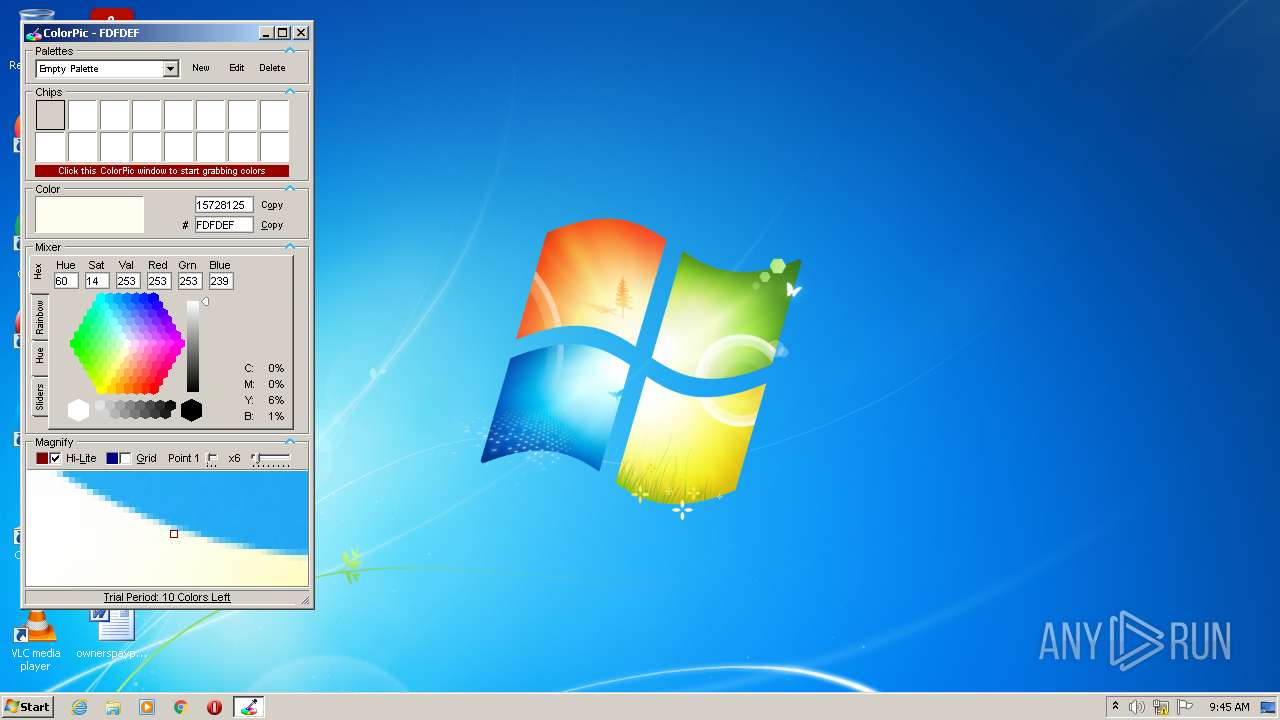
Task: Click the Delete palette button
Action: coord(272,68)
